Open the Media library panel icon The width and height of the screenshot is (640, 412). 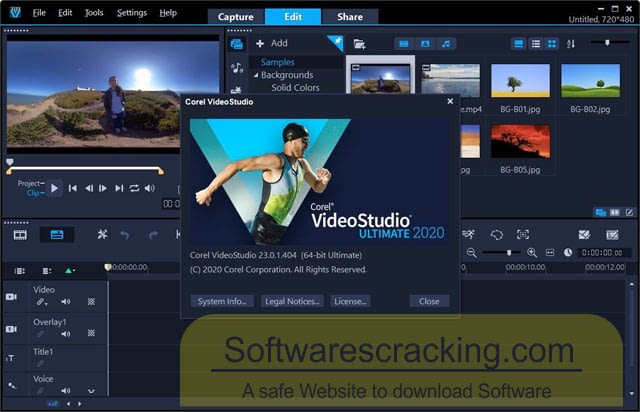coord(237,44)
